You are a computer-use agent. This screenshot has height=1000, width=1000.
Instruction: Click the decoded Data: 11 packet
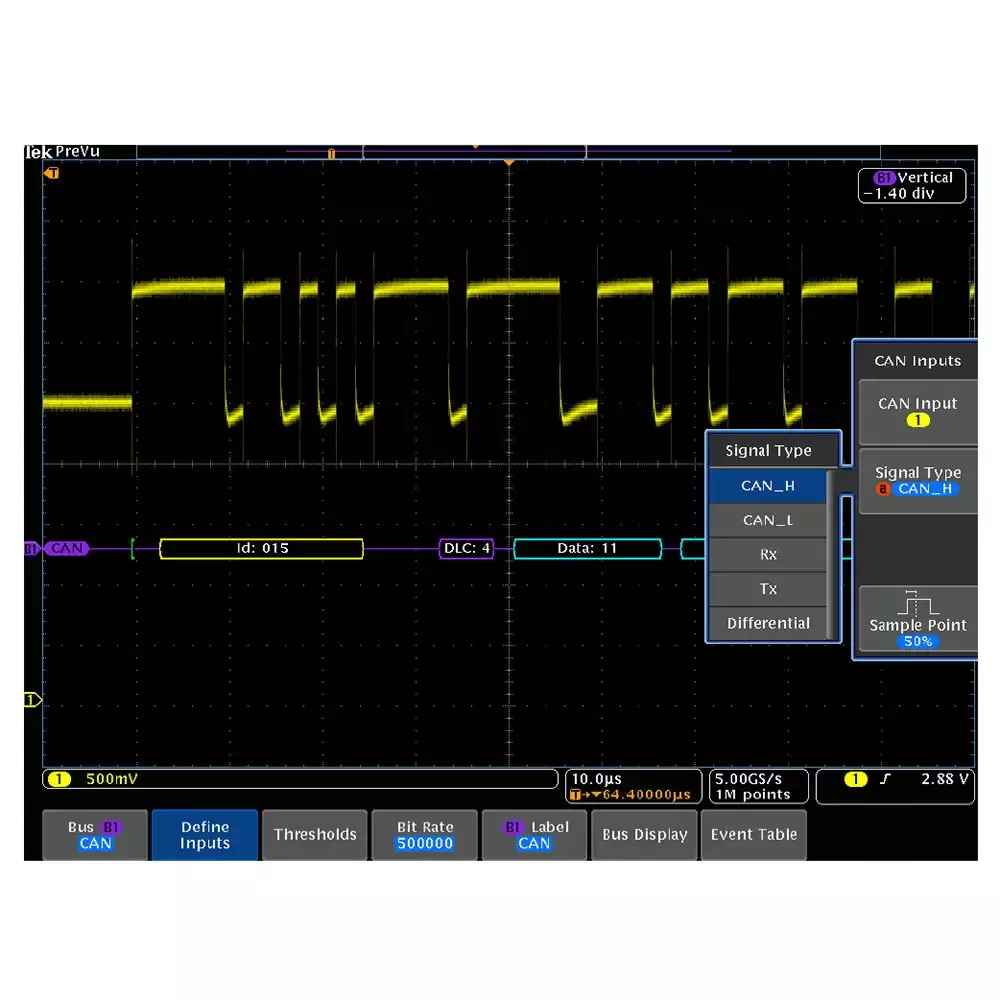[x=587, y=548]
